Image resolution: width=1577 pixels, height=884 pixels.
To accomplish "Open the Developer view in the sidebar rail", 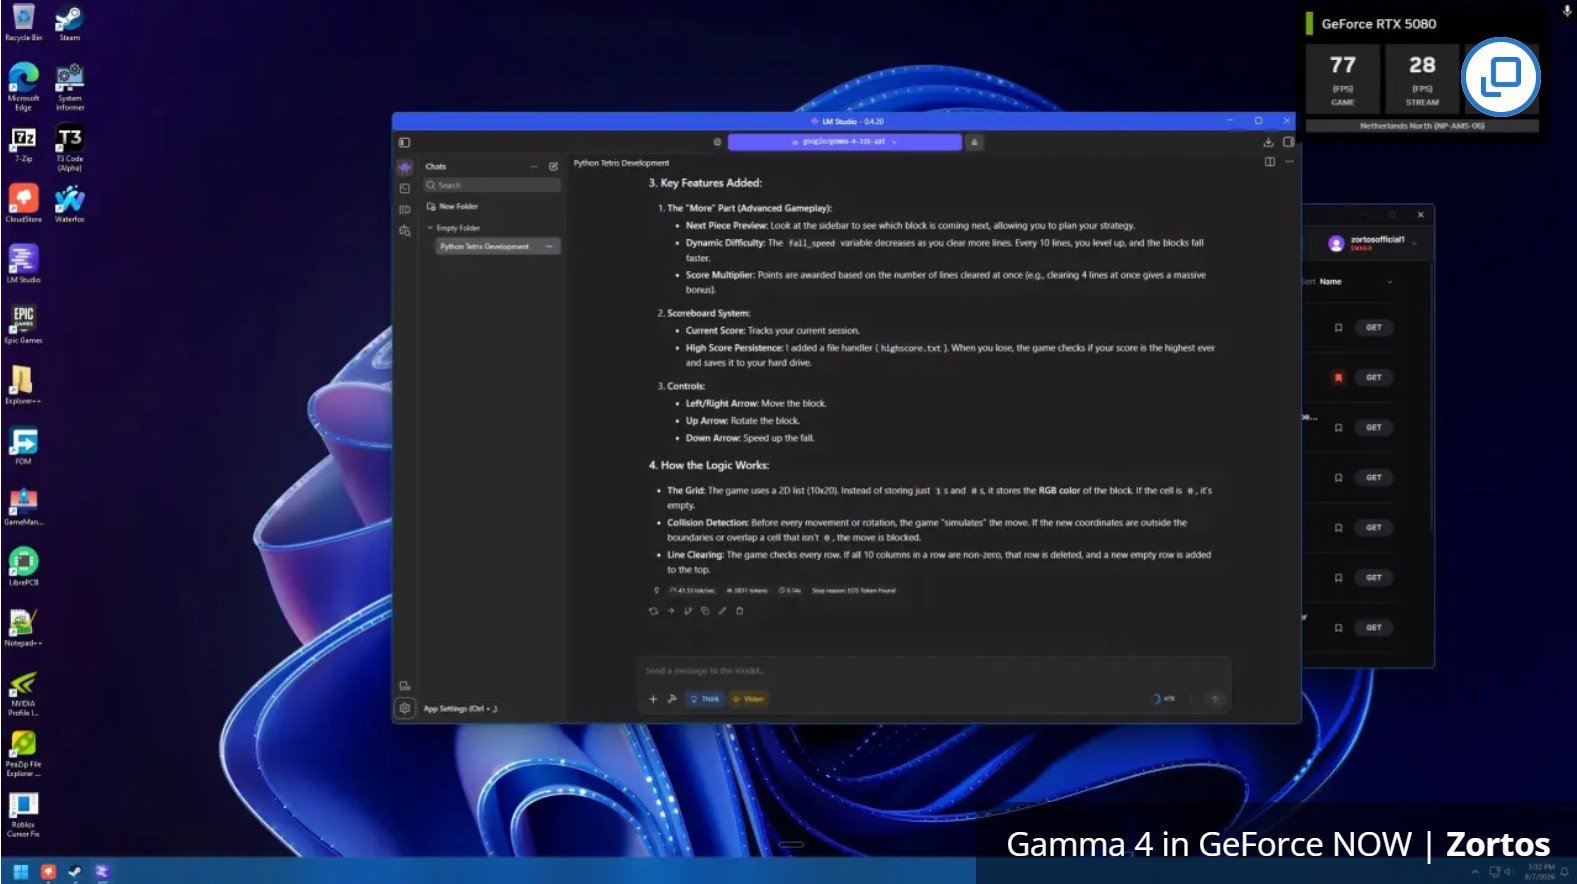I will 405,188.
